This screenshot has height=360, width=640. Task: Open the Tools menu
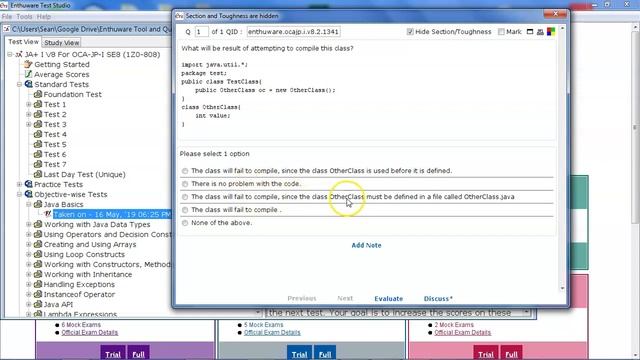point(24,17)
